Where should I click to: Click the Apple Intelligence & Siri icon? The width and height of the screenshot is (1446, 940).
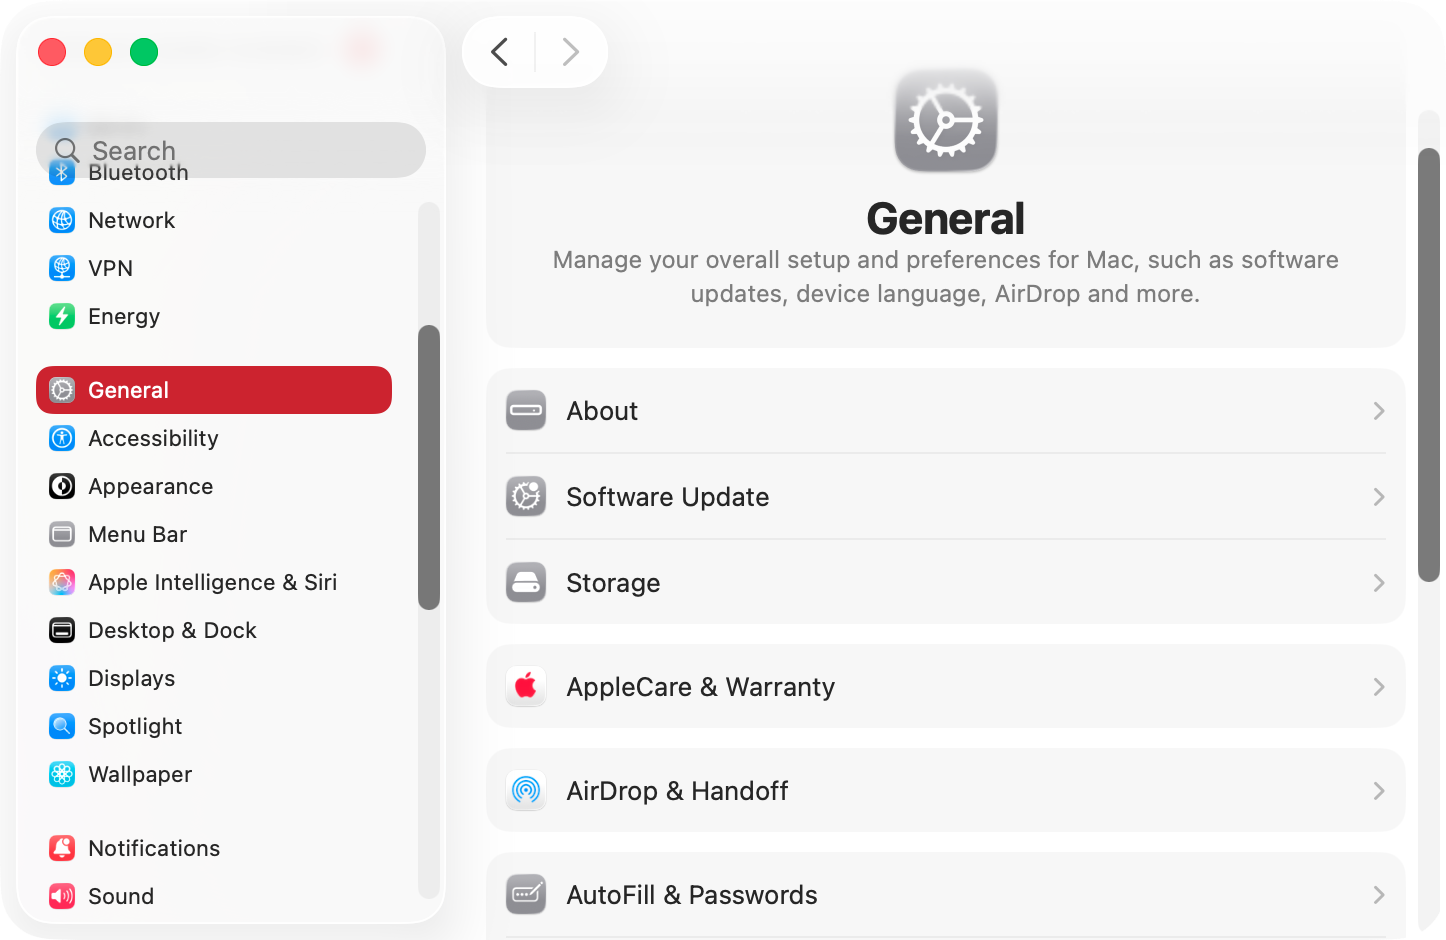point(62,582)
